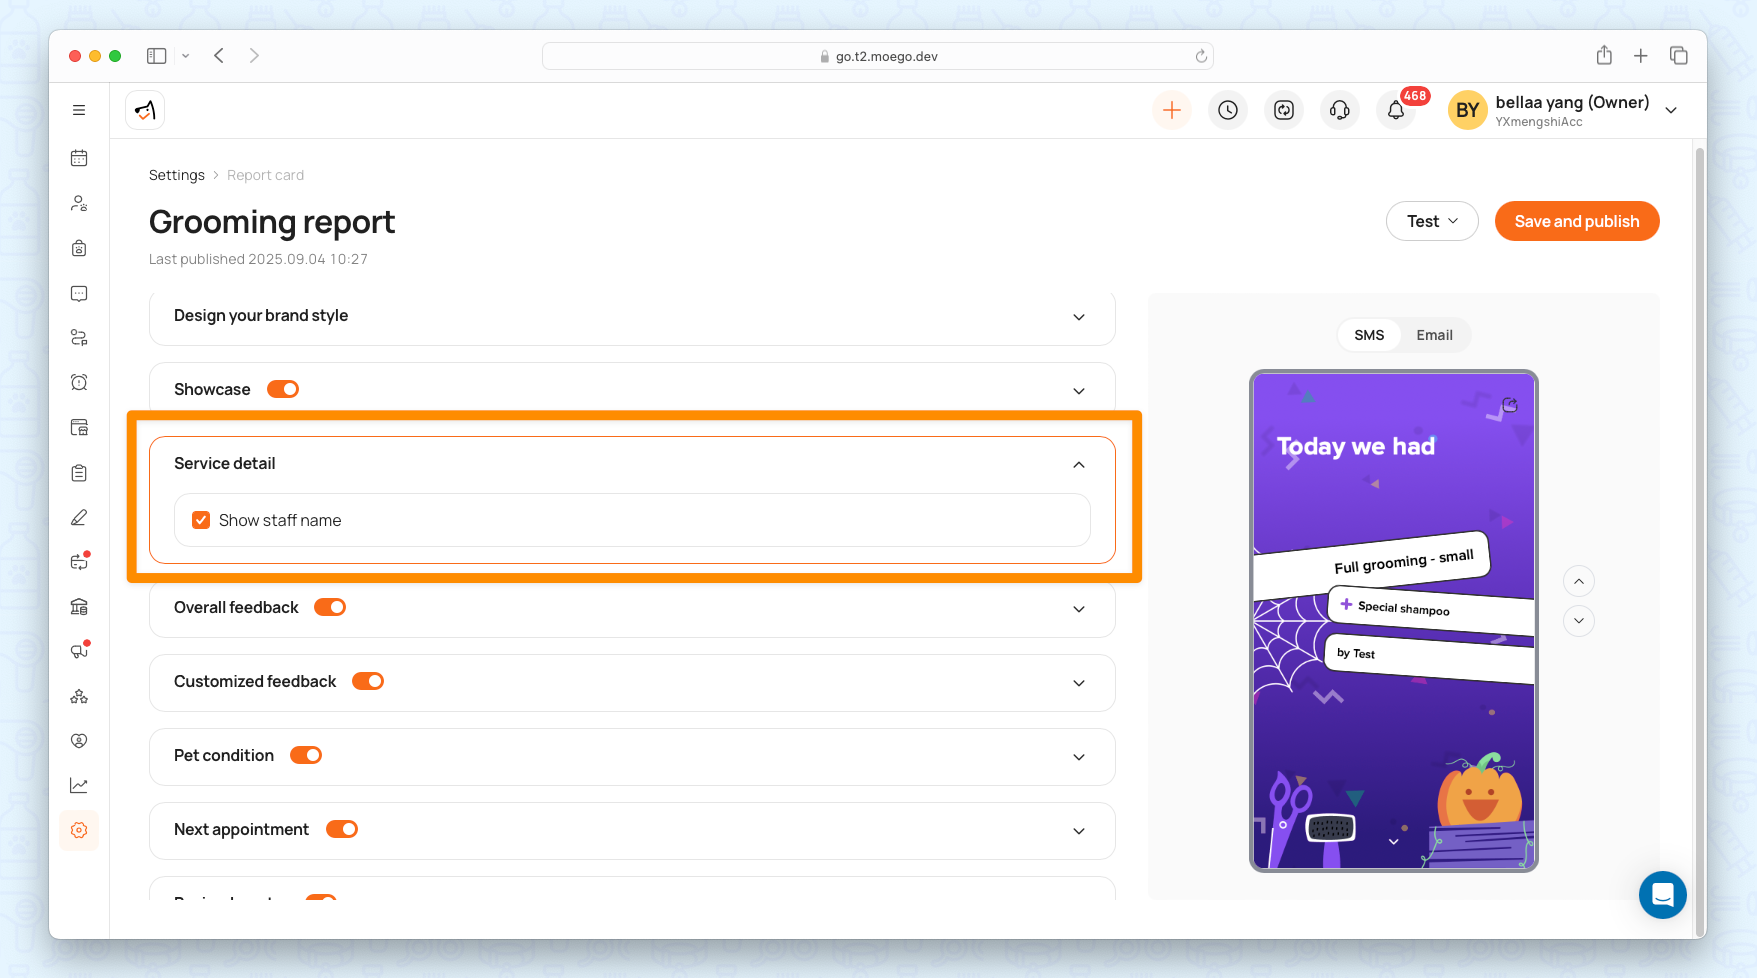Disable the Customized feedback toggle
This screenshot has height=978, width=1757.
[368, 681]
